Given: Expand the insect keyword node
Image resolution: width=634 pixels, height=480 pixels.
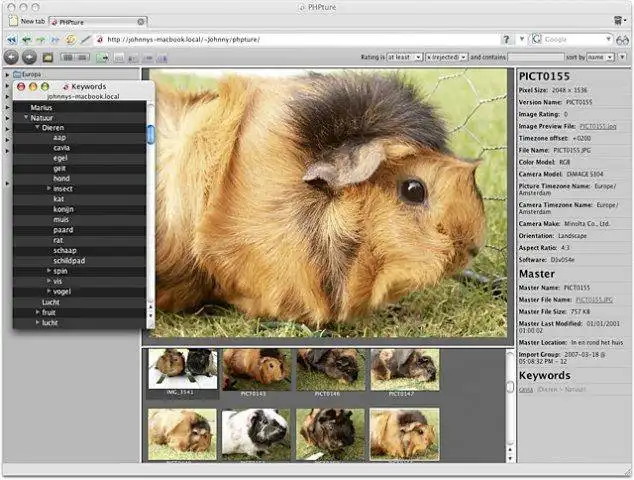Looking at the screenshot, I should coord(49,188).
